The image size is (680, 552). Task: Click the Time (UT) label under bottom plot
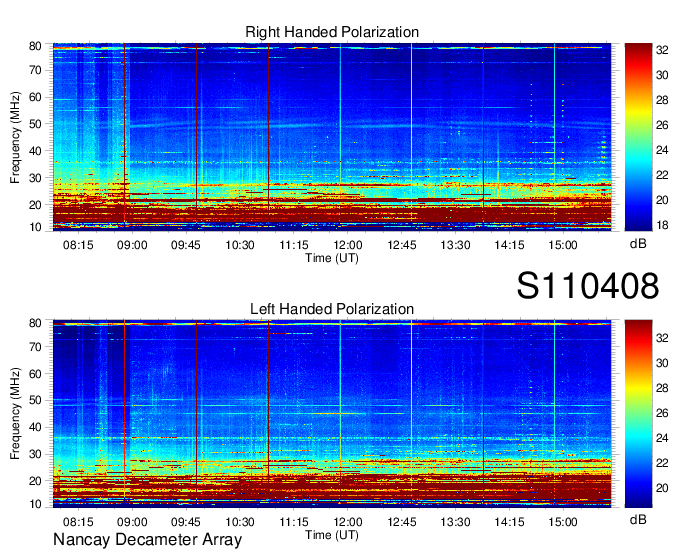pyautogui.click(x=332, y=535)
